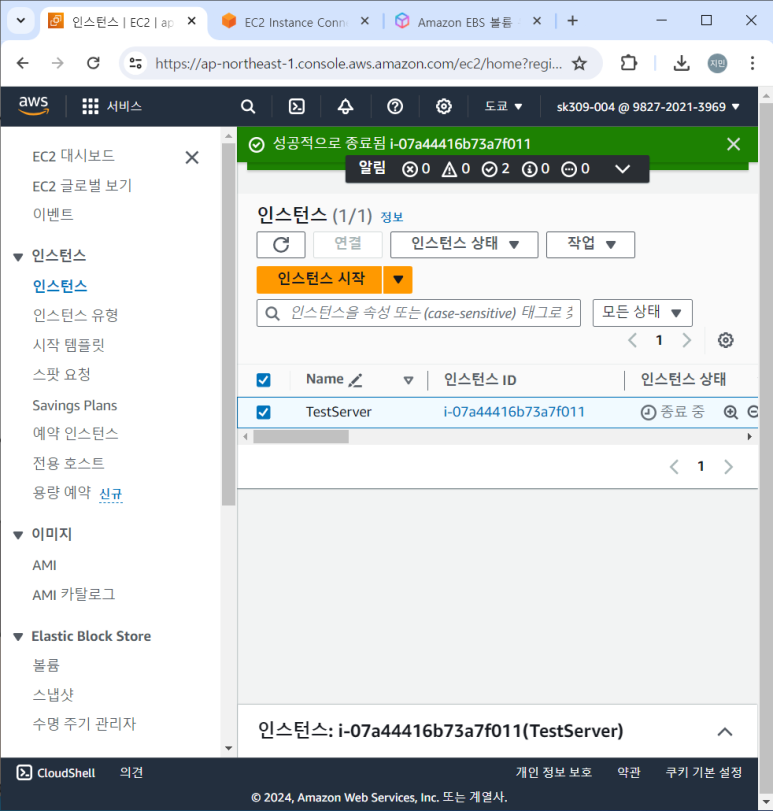Reload the browser page

[93, 64]
